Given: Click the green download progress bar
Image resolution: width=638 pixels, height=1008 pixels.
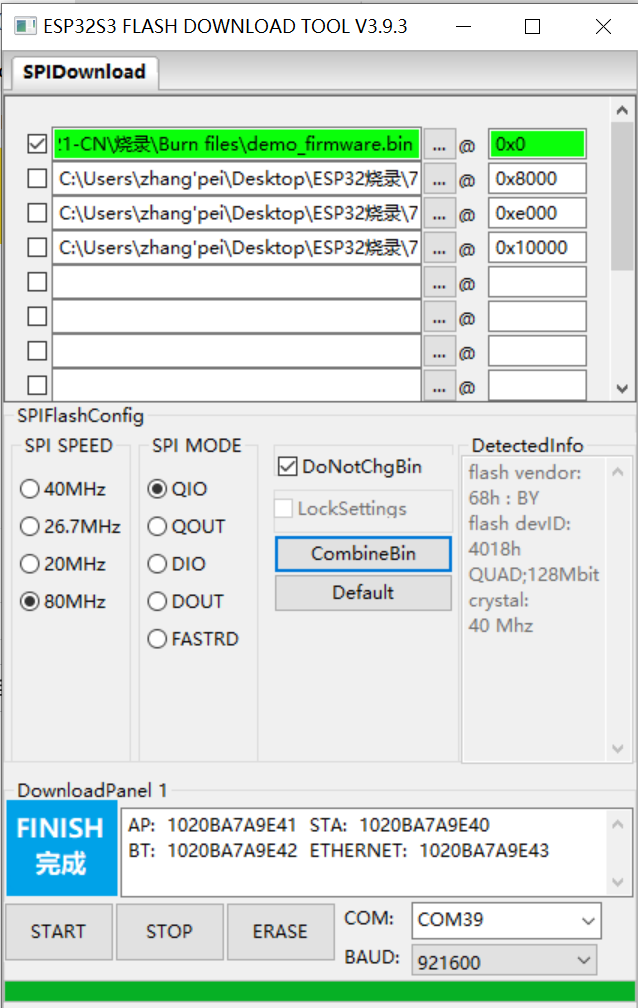Looking at the screenshot, I should click(318, 991).
